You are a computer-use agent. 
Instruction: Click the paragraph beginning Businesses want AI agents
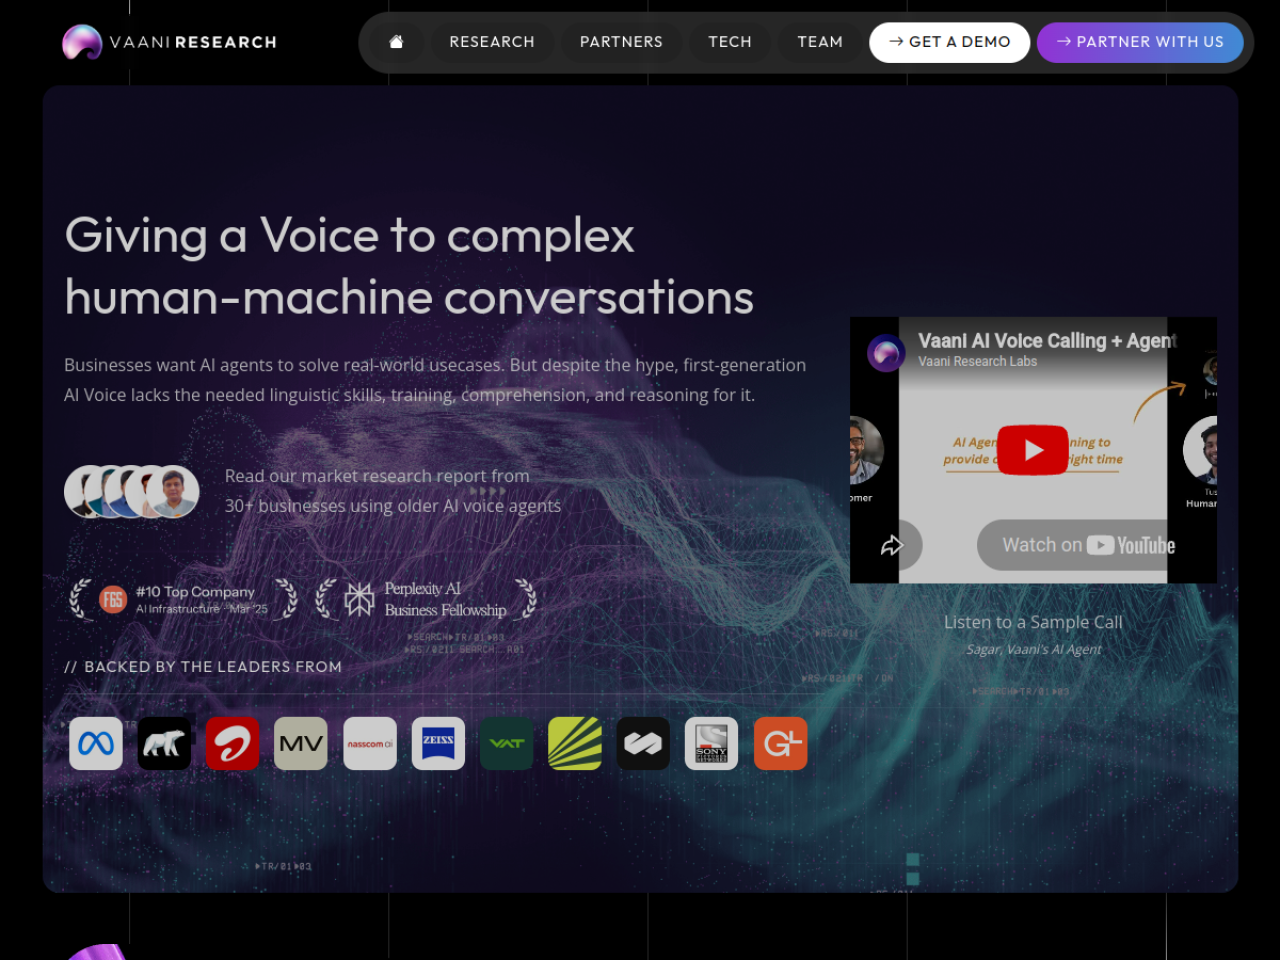[435, 380]
